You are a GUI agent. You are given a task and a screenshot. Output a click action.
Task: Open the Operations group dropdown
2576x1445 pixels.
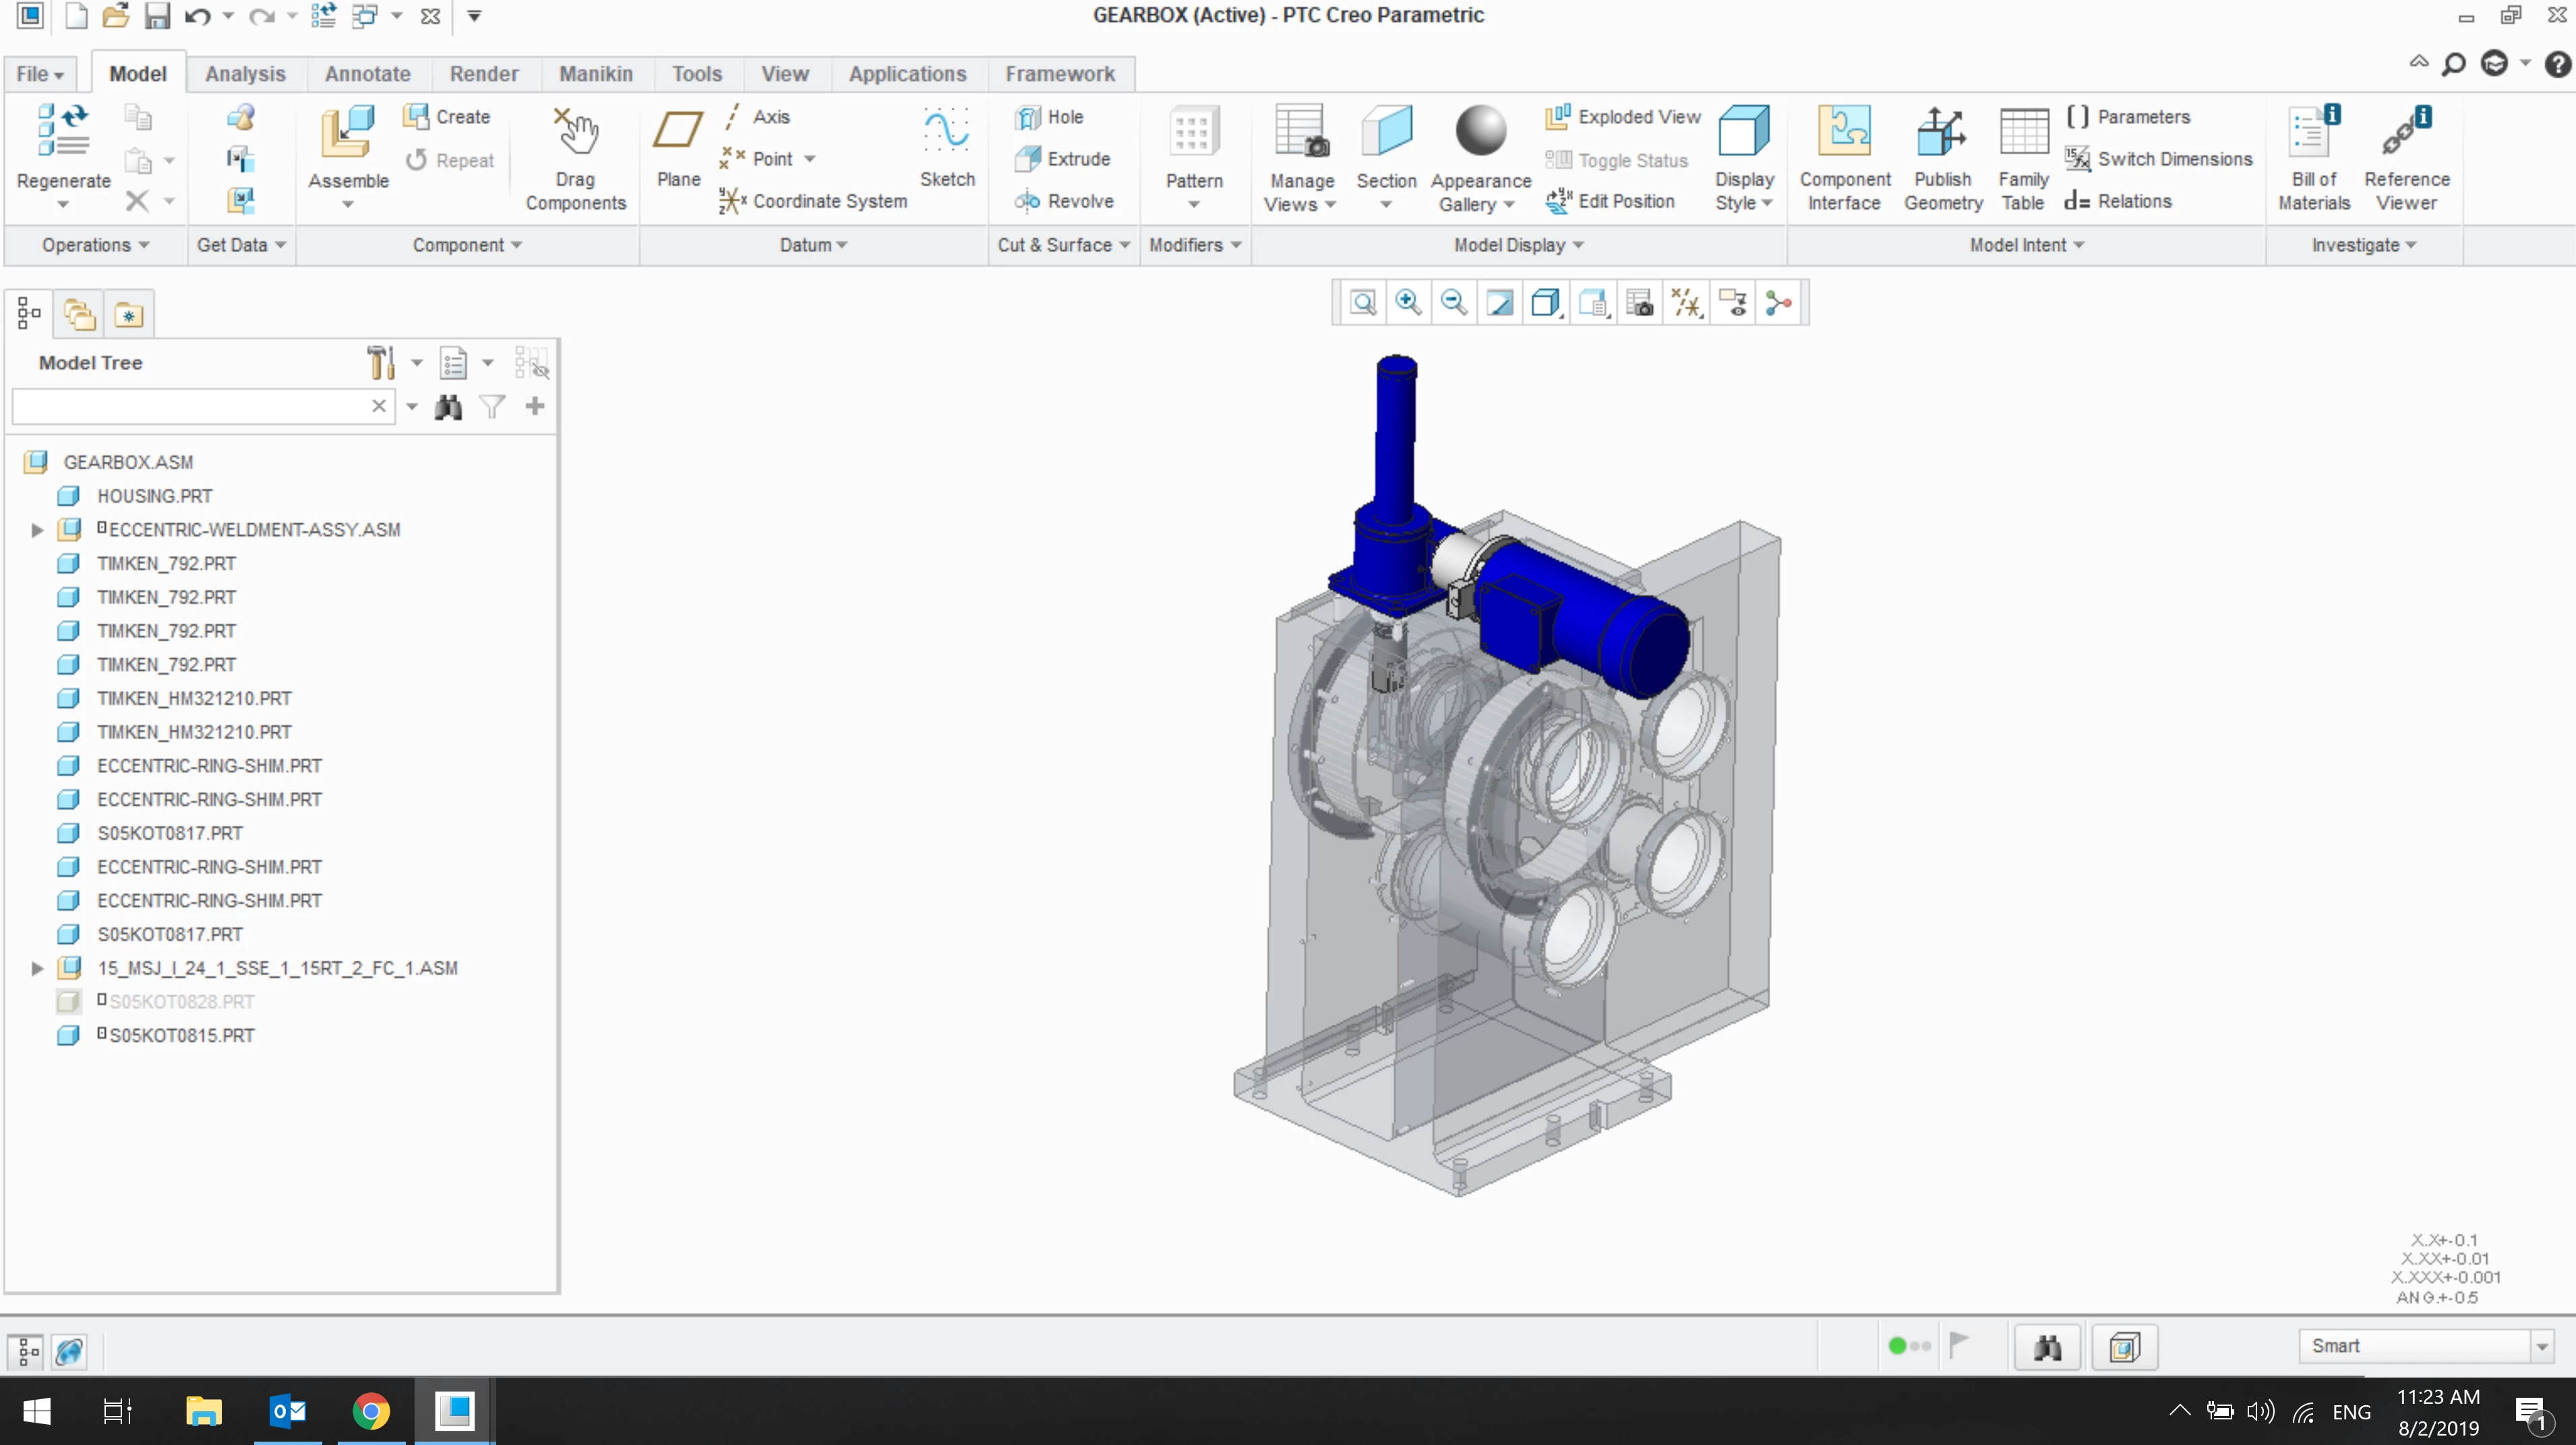tap(95, 245)
